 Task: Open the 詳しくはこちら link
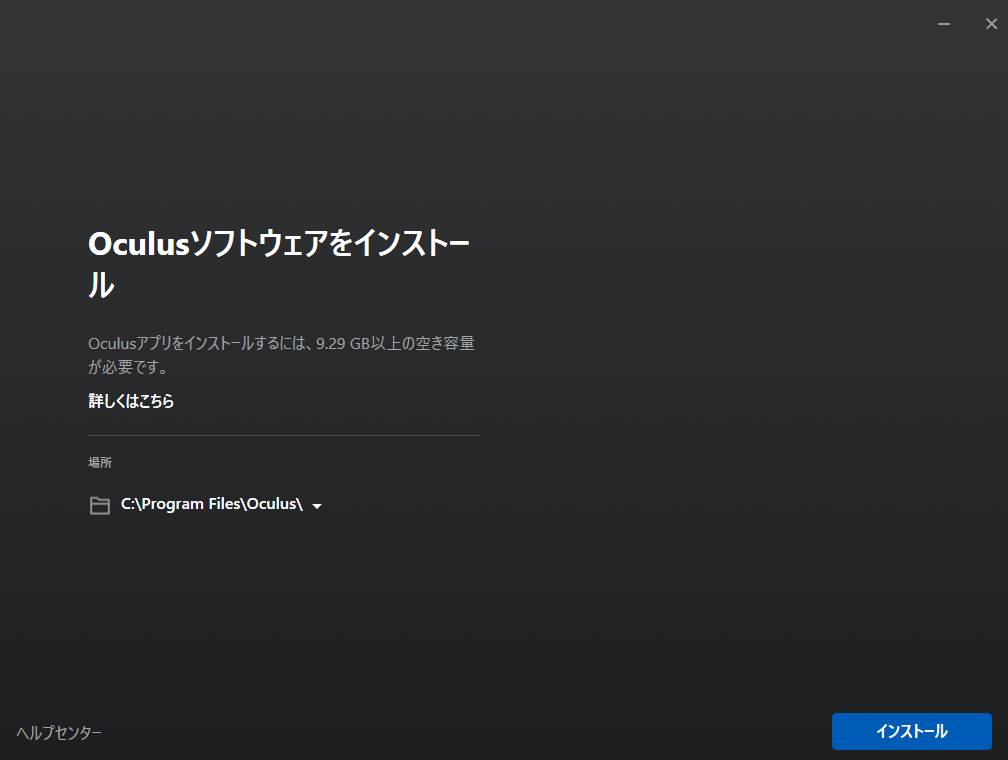pyautogui.click(x=131, y=401)
